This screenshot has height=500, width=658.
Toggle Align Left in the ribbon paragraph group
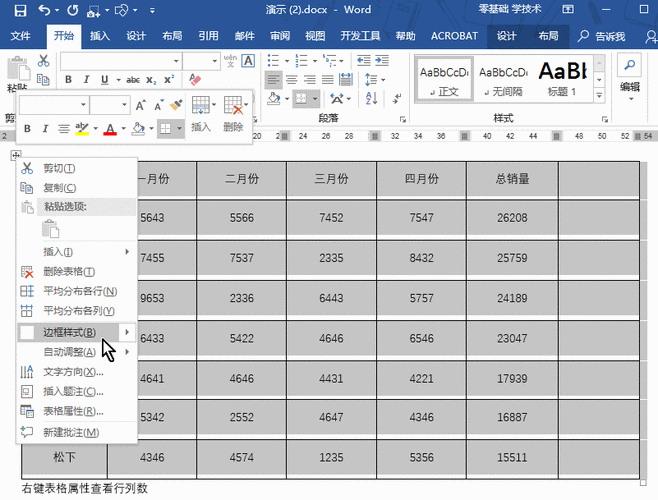pyautogui.click(x=273, y=79)
